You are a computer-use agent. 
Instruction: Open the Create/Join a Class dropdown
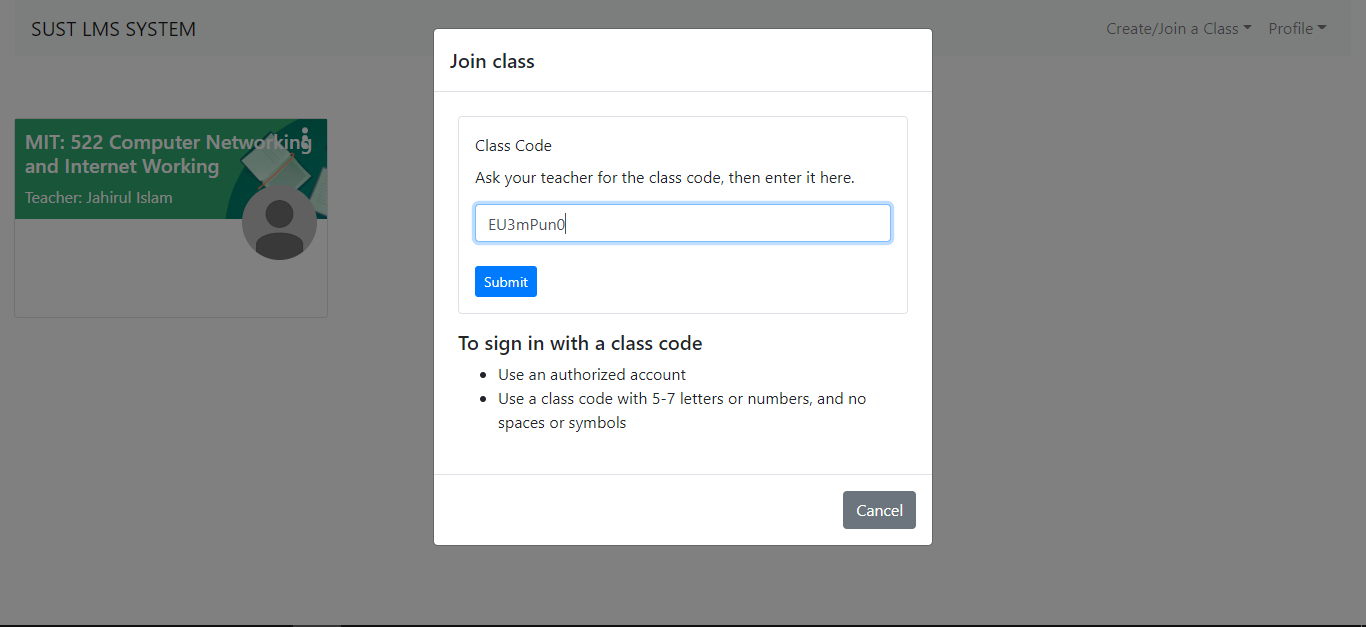point(1179,29)
